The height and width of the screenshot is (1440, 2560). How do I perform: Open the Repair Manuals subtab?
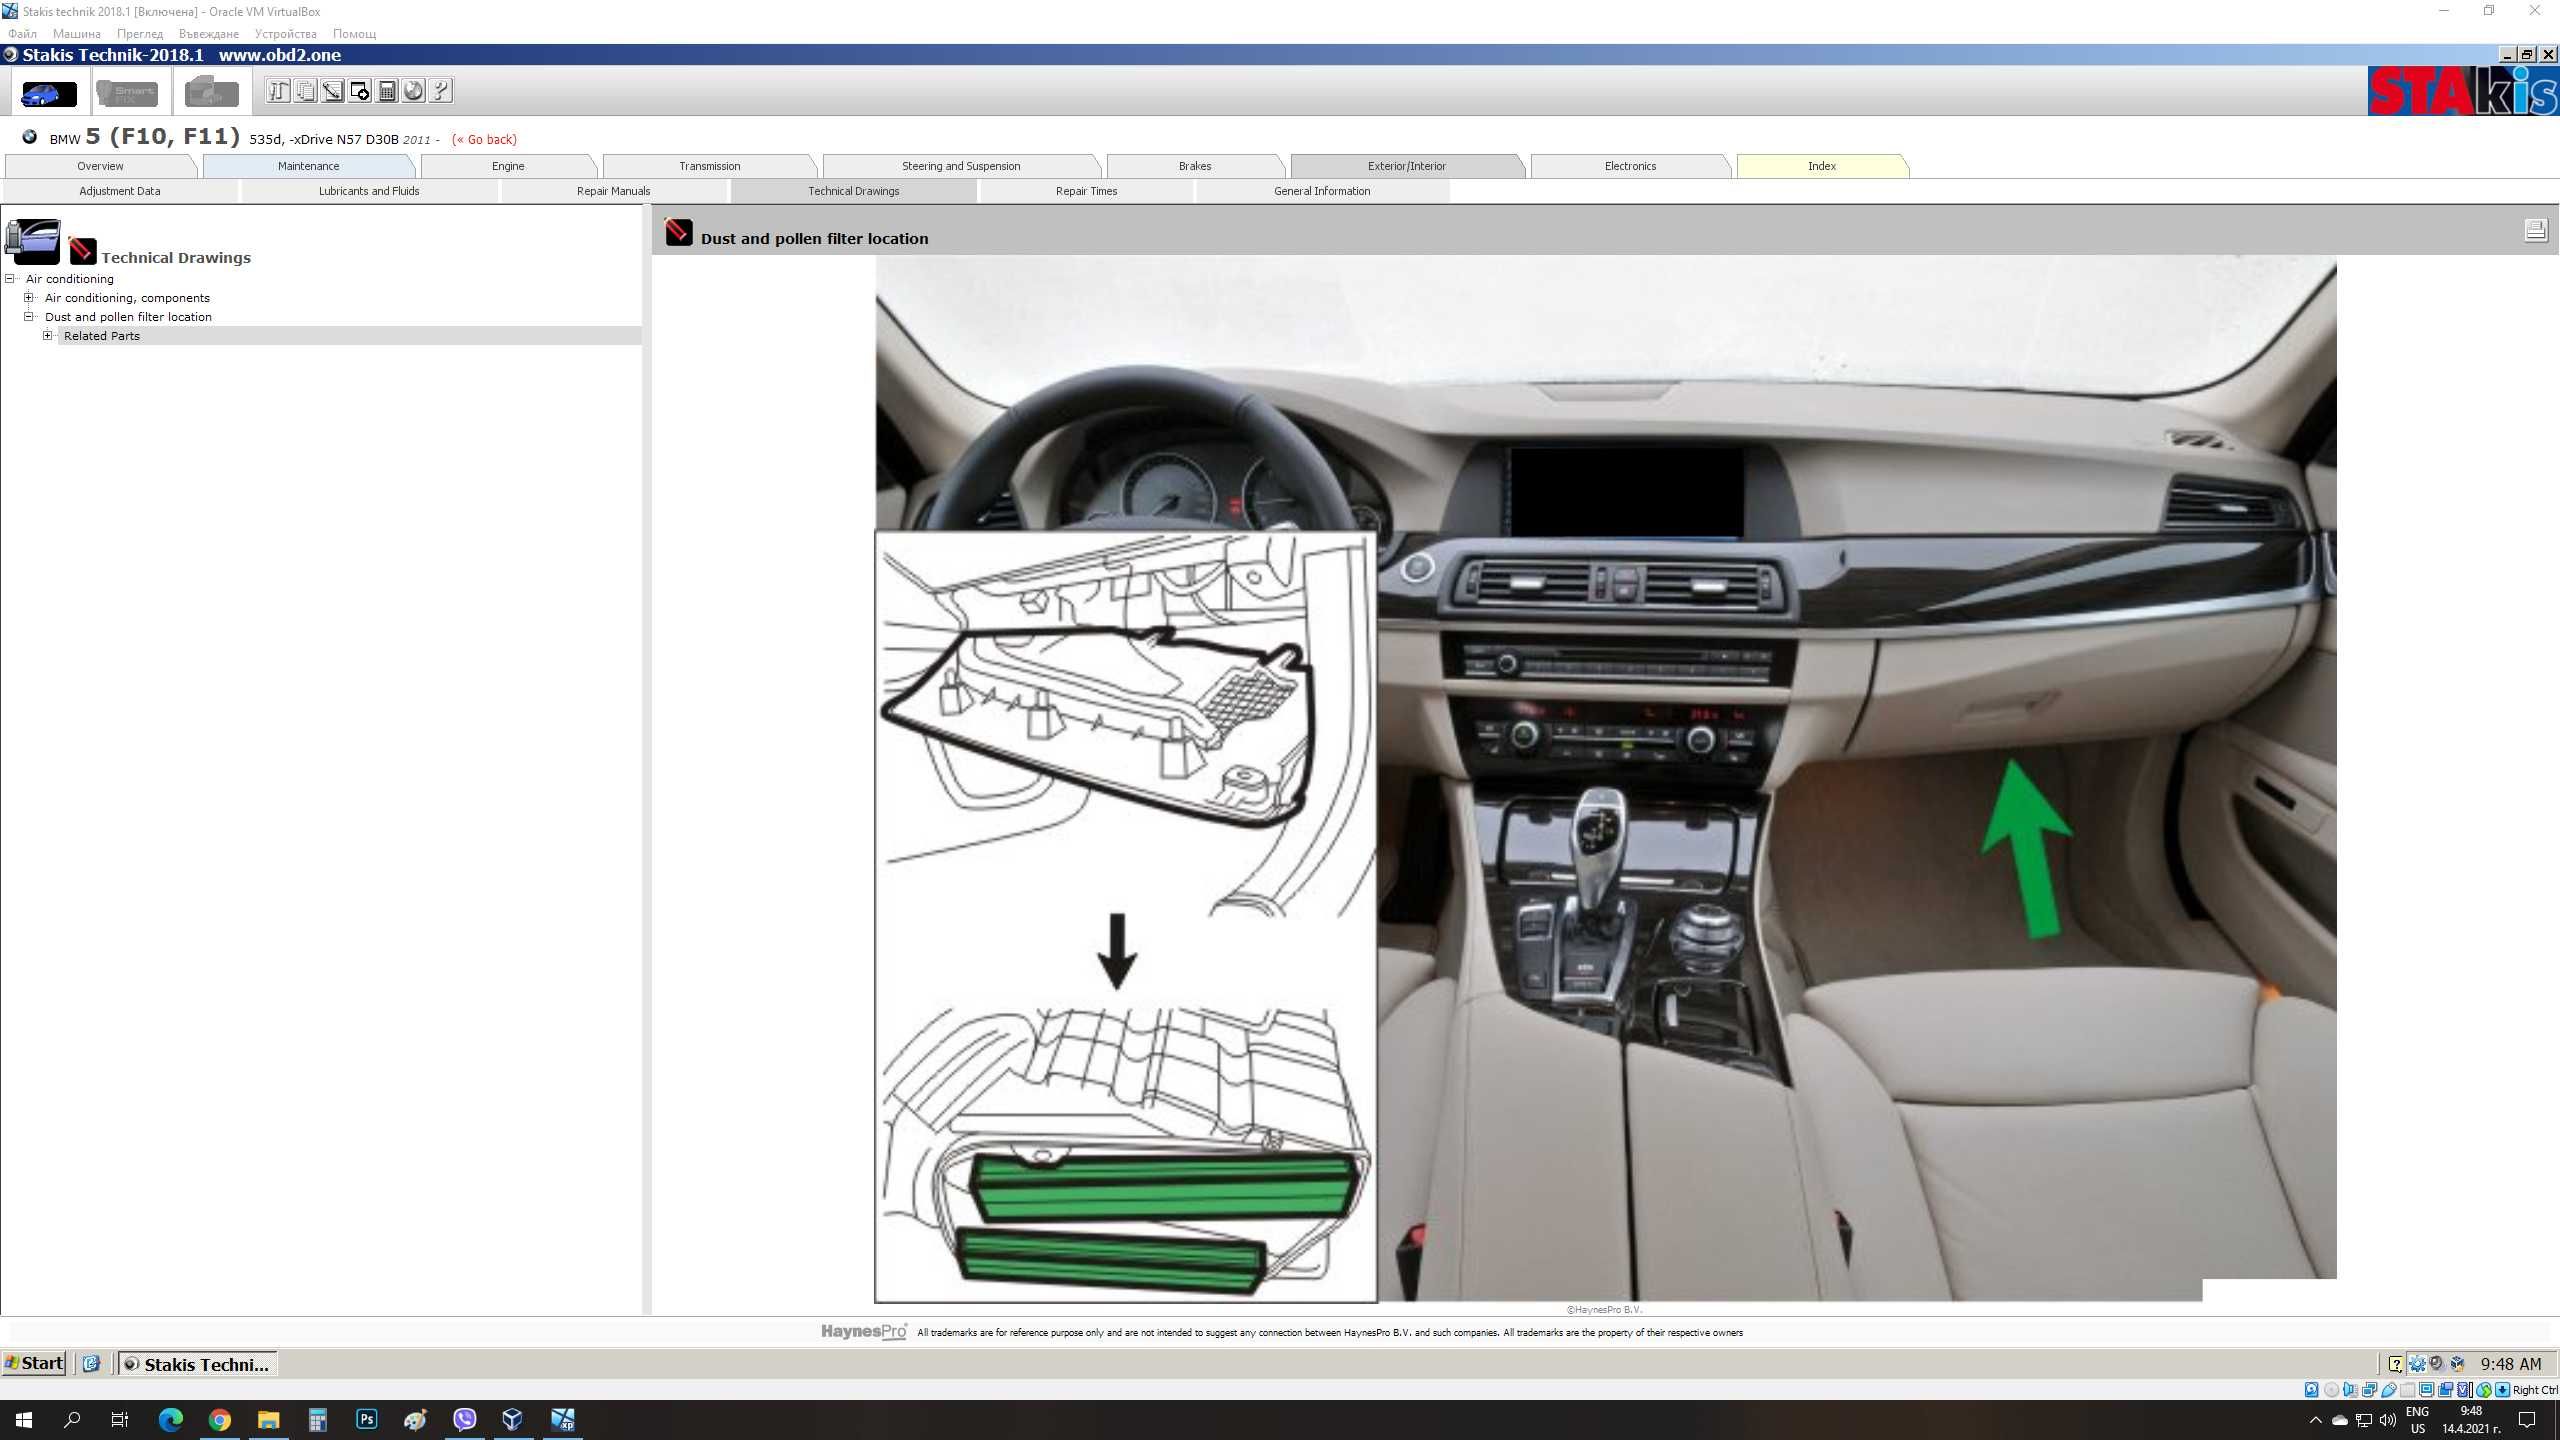coord(613,191)
